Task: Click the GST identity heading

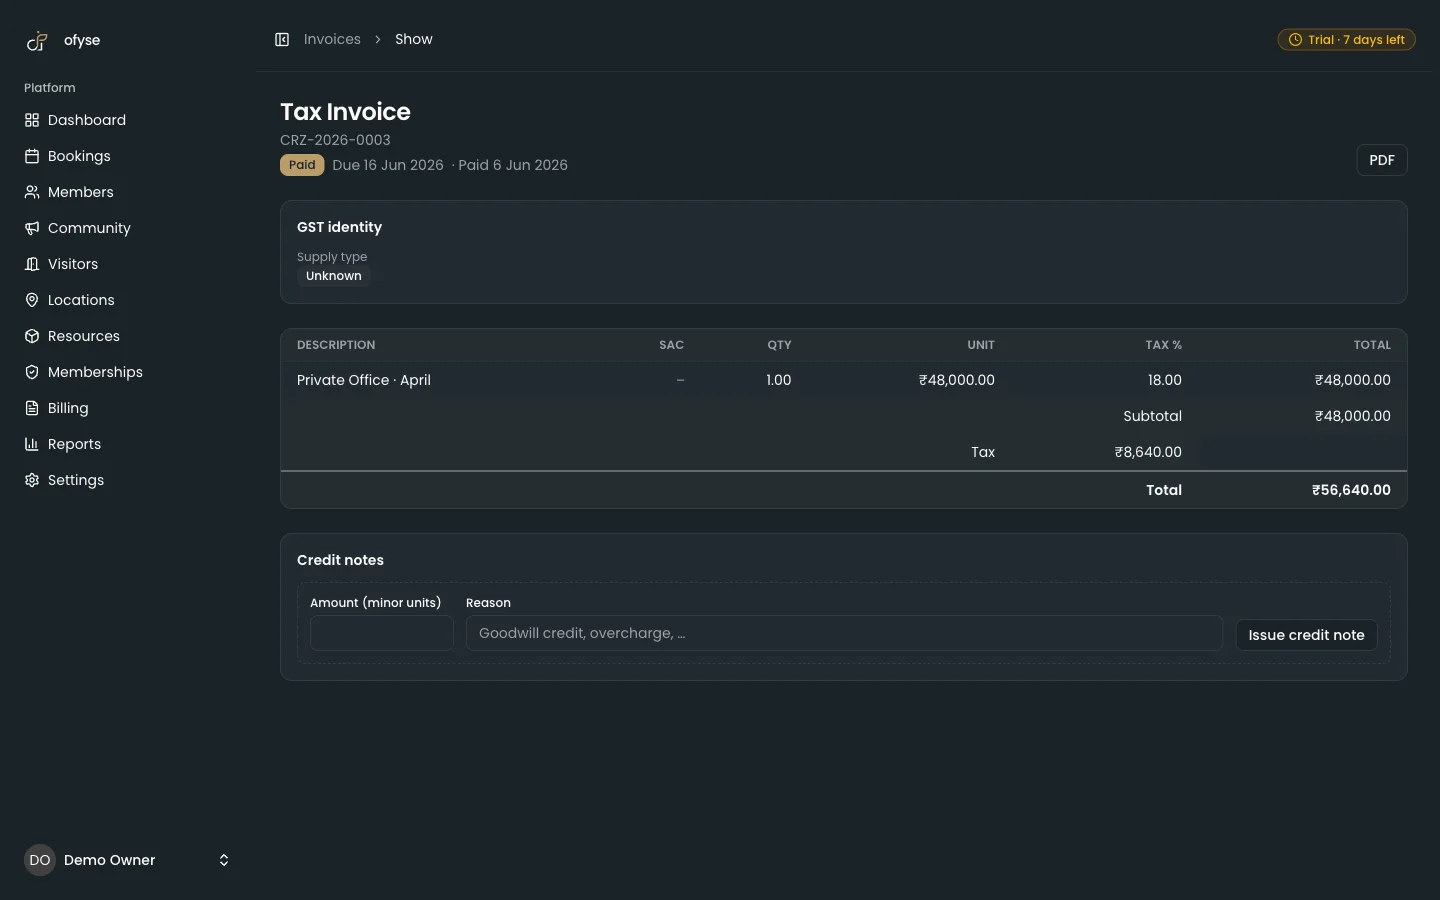Action: tap(339, 227)
